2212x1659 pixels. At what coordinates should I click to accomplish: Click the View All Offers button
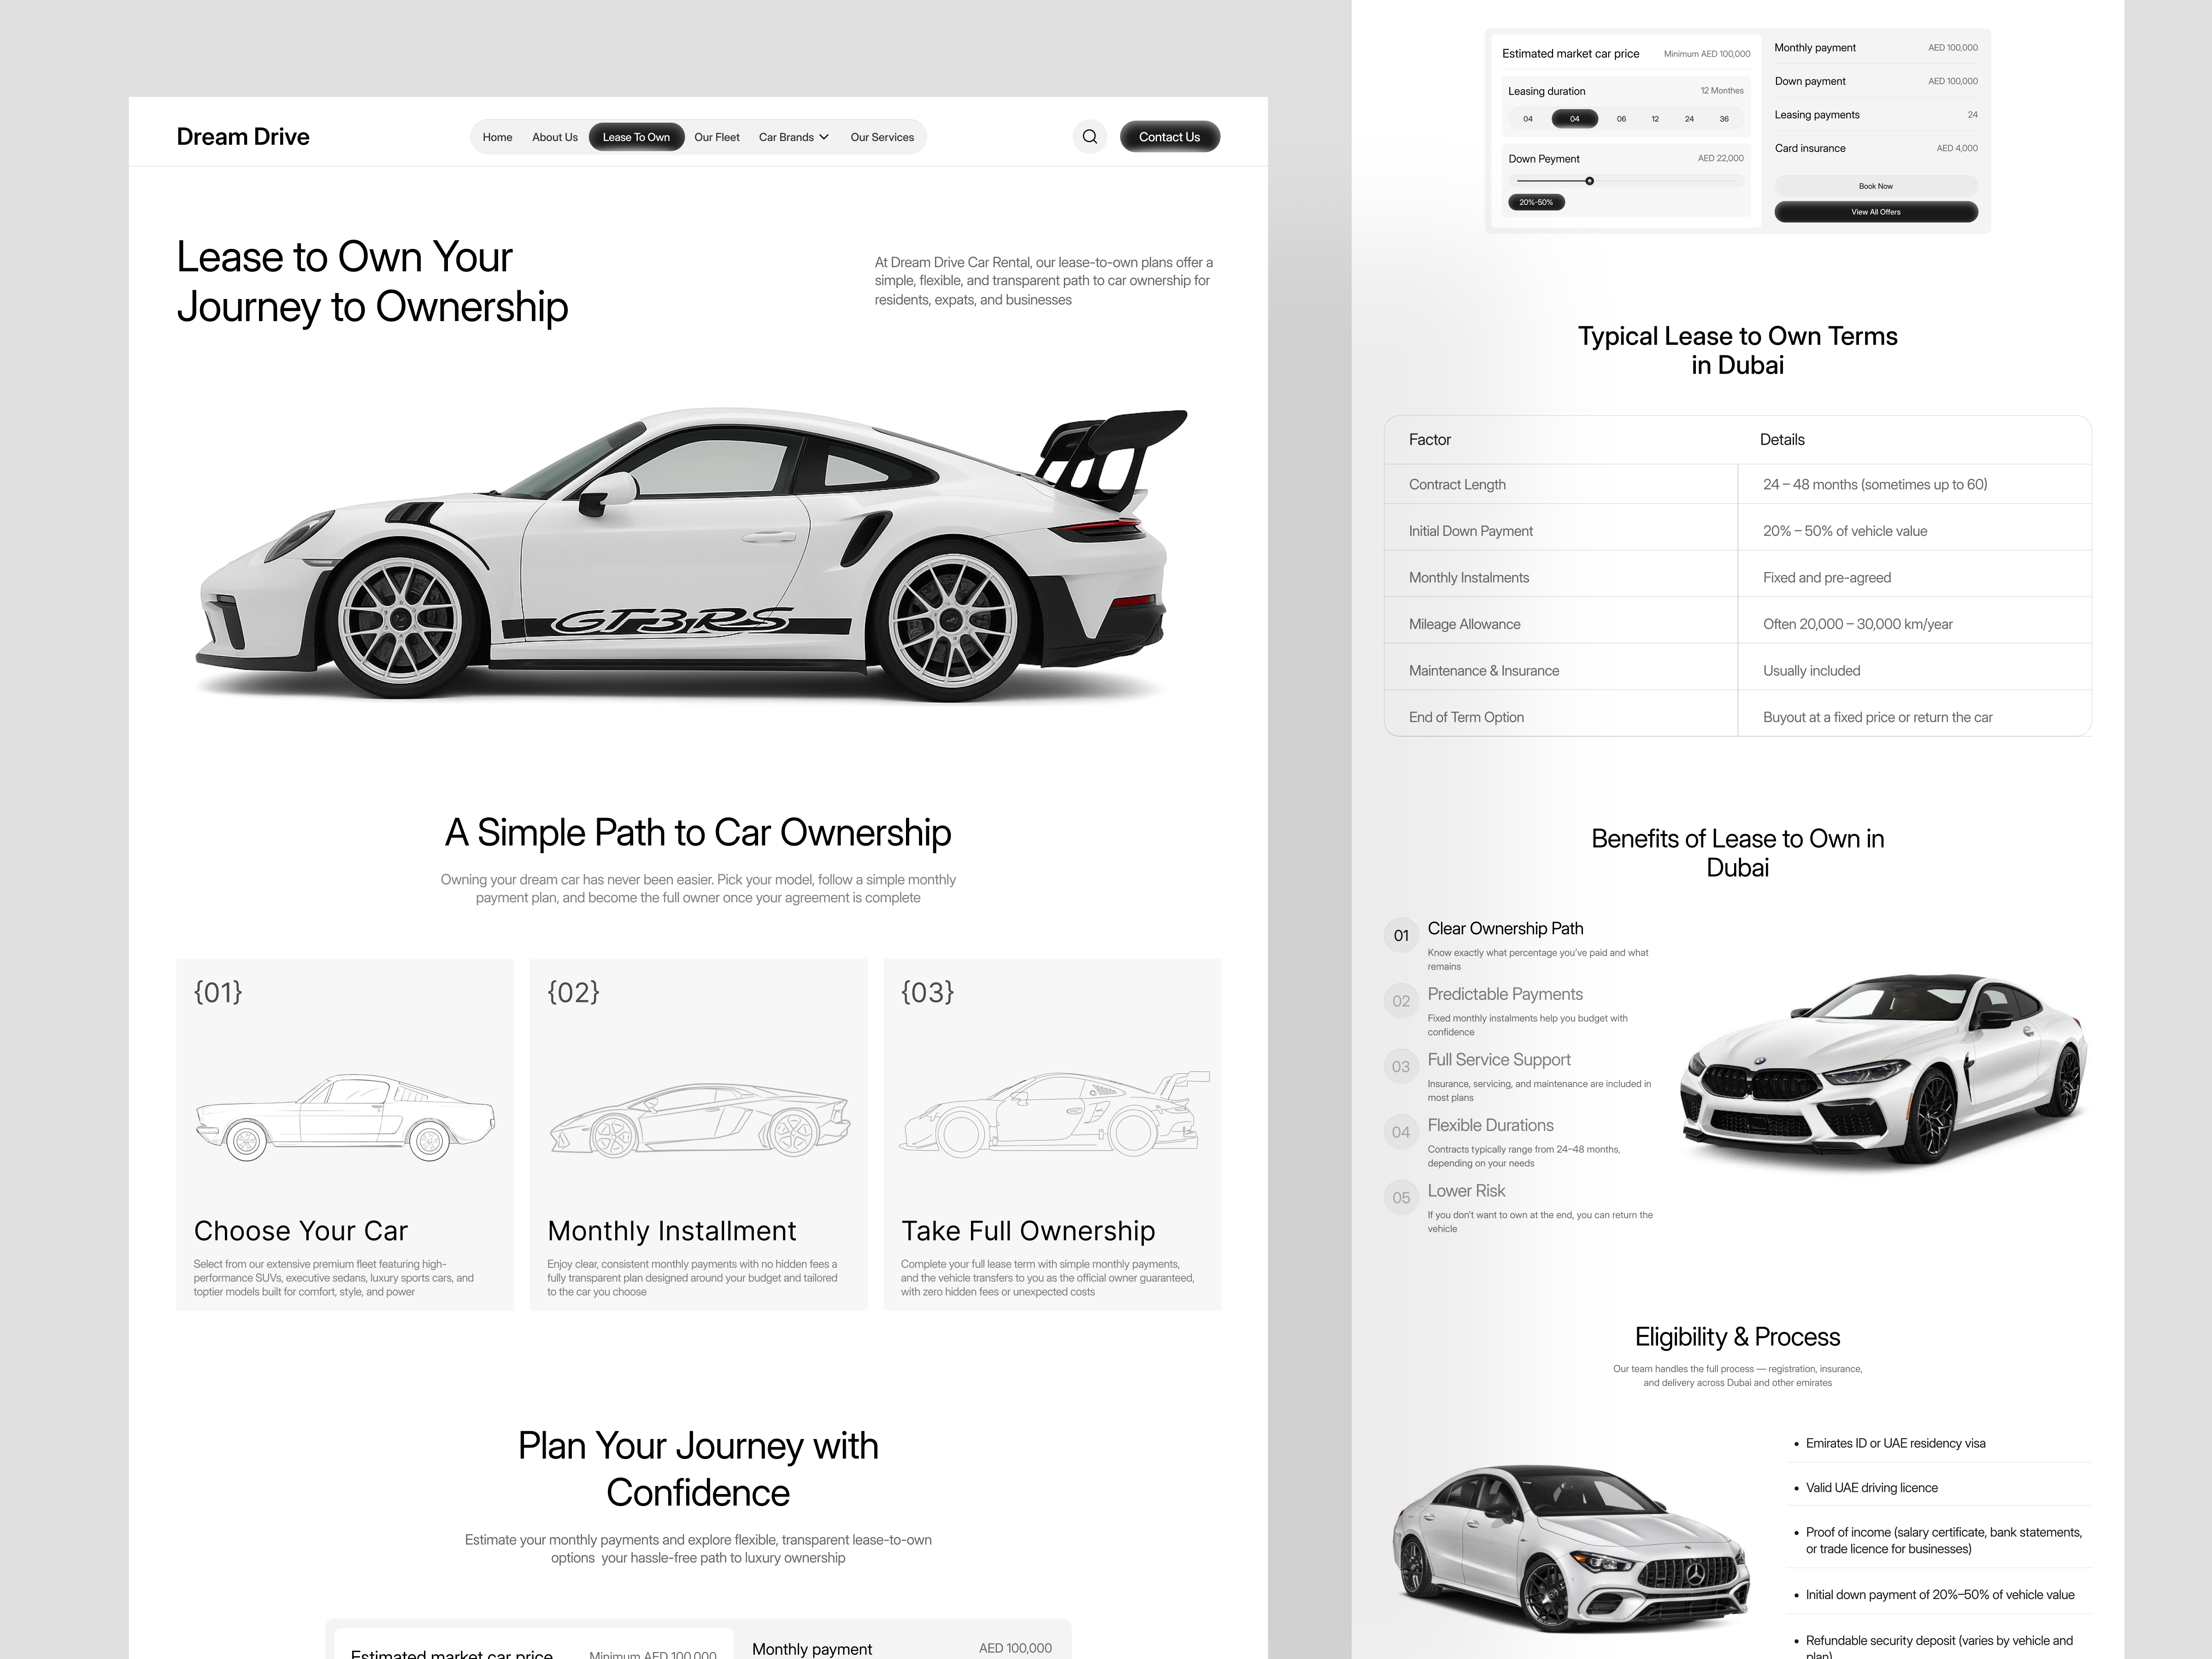tap(1876, 212)
